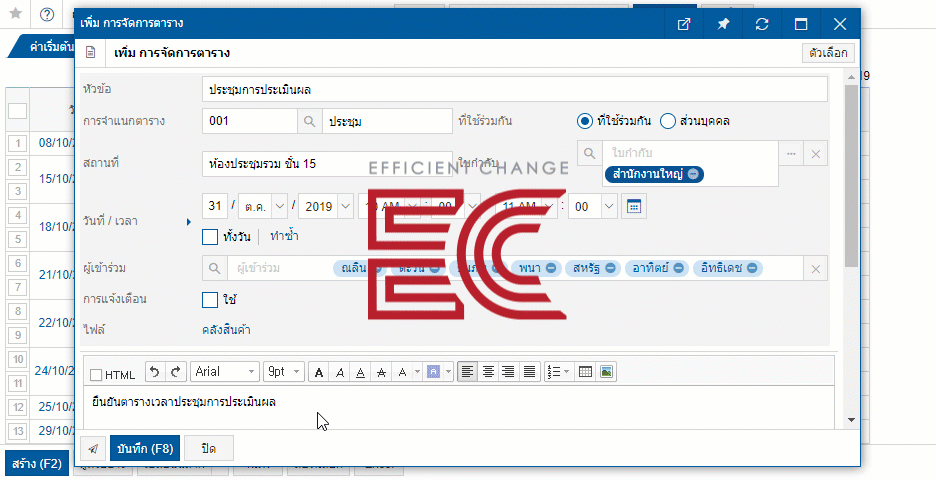This screenshot has width=936, height=480.
Task: Click the send arrow icon beside บันทึก
Action: [94, 448]
